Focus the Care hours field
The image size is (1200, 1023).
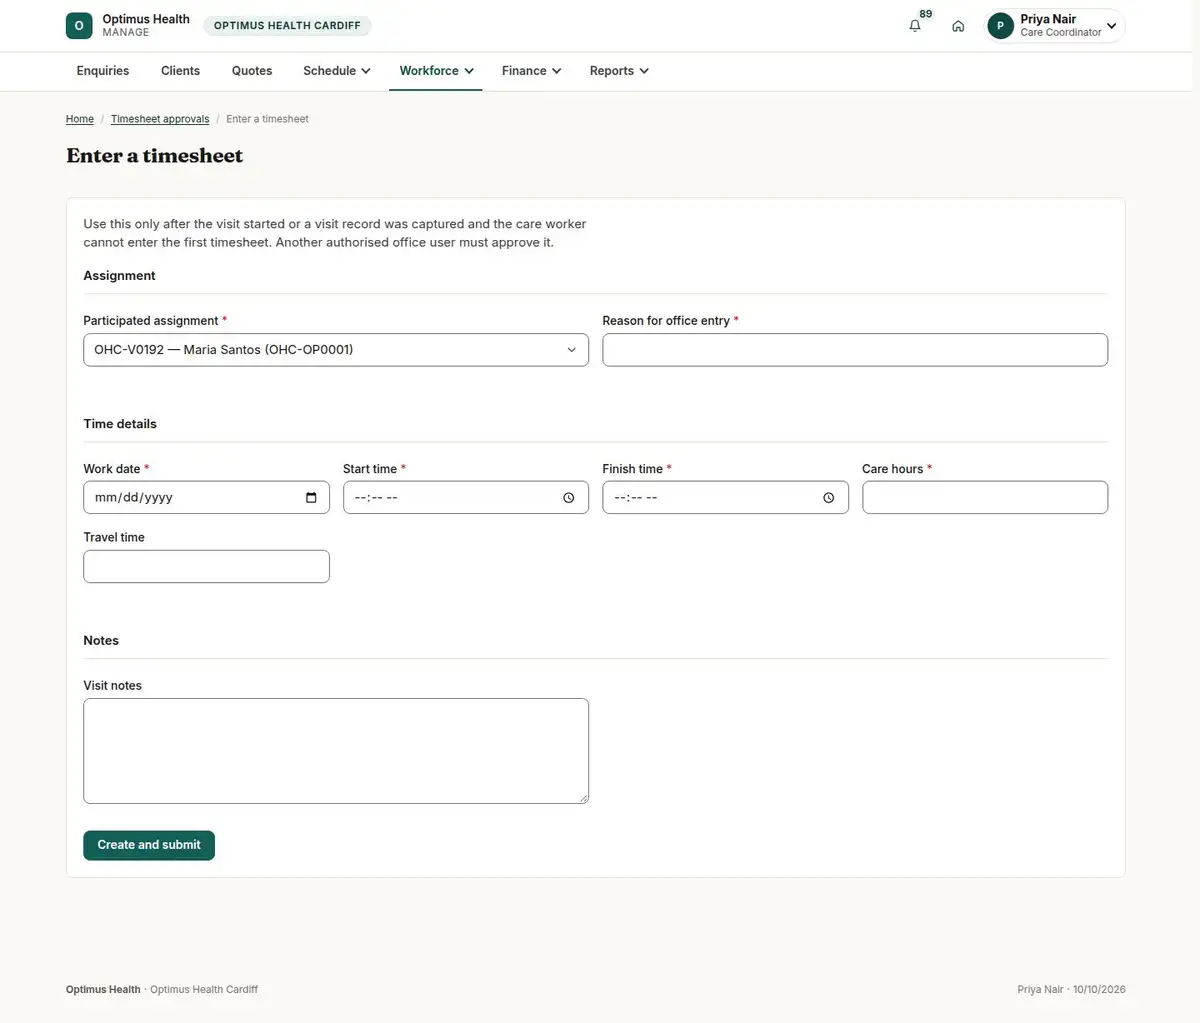[985, 498]
